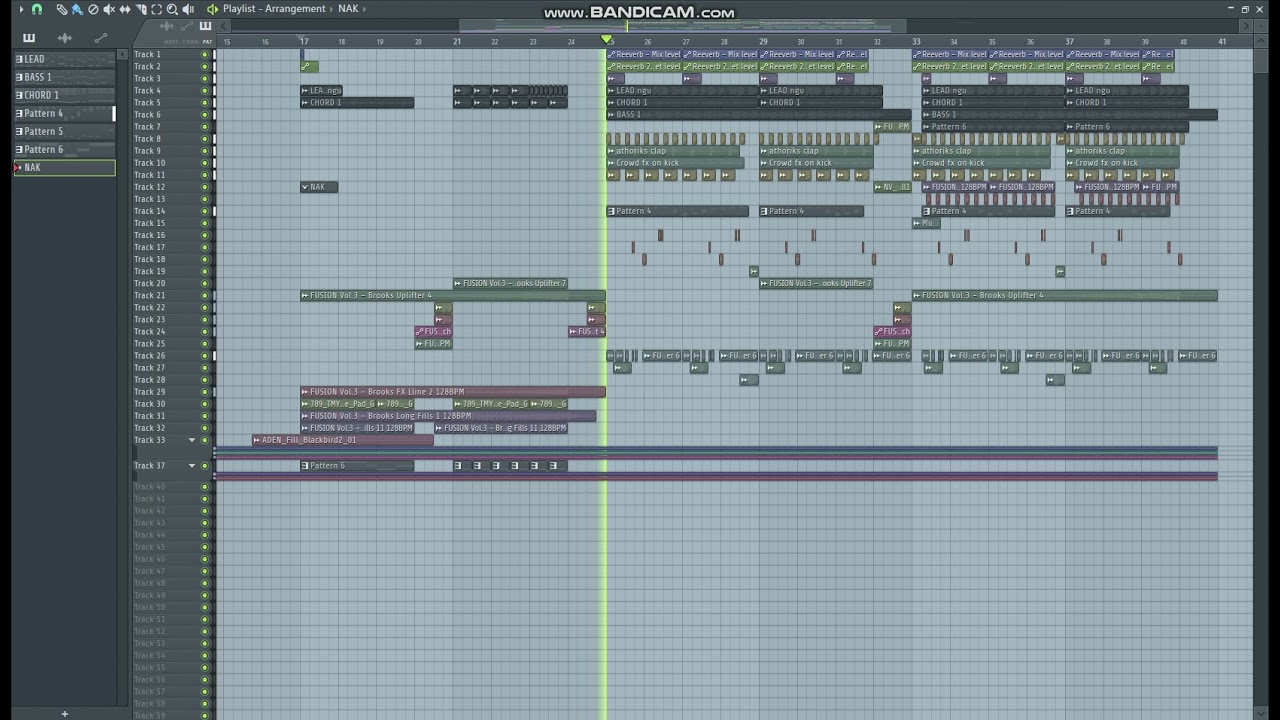The height and width of the screenshot is (720, 1280).
Task: Click the pattern icon above PAT
Action: [x=206, y=26]
